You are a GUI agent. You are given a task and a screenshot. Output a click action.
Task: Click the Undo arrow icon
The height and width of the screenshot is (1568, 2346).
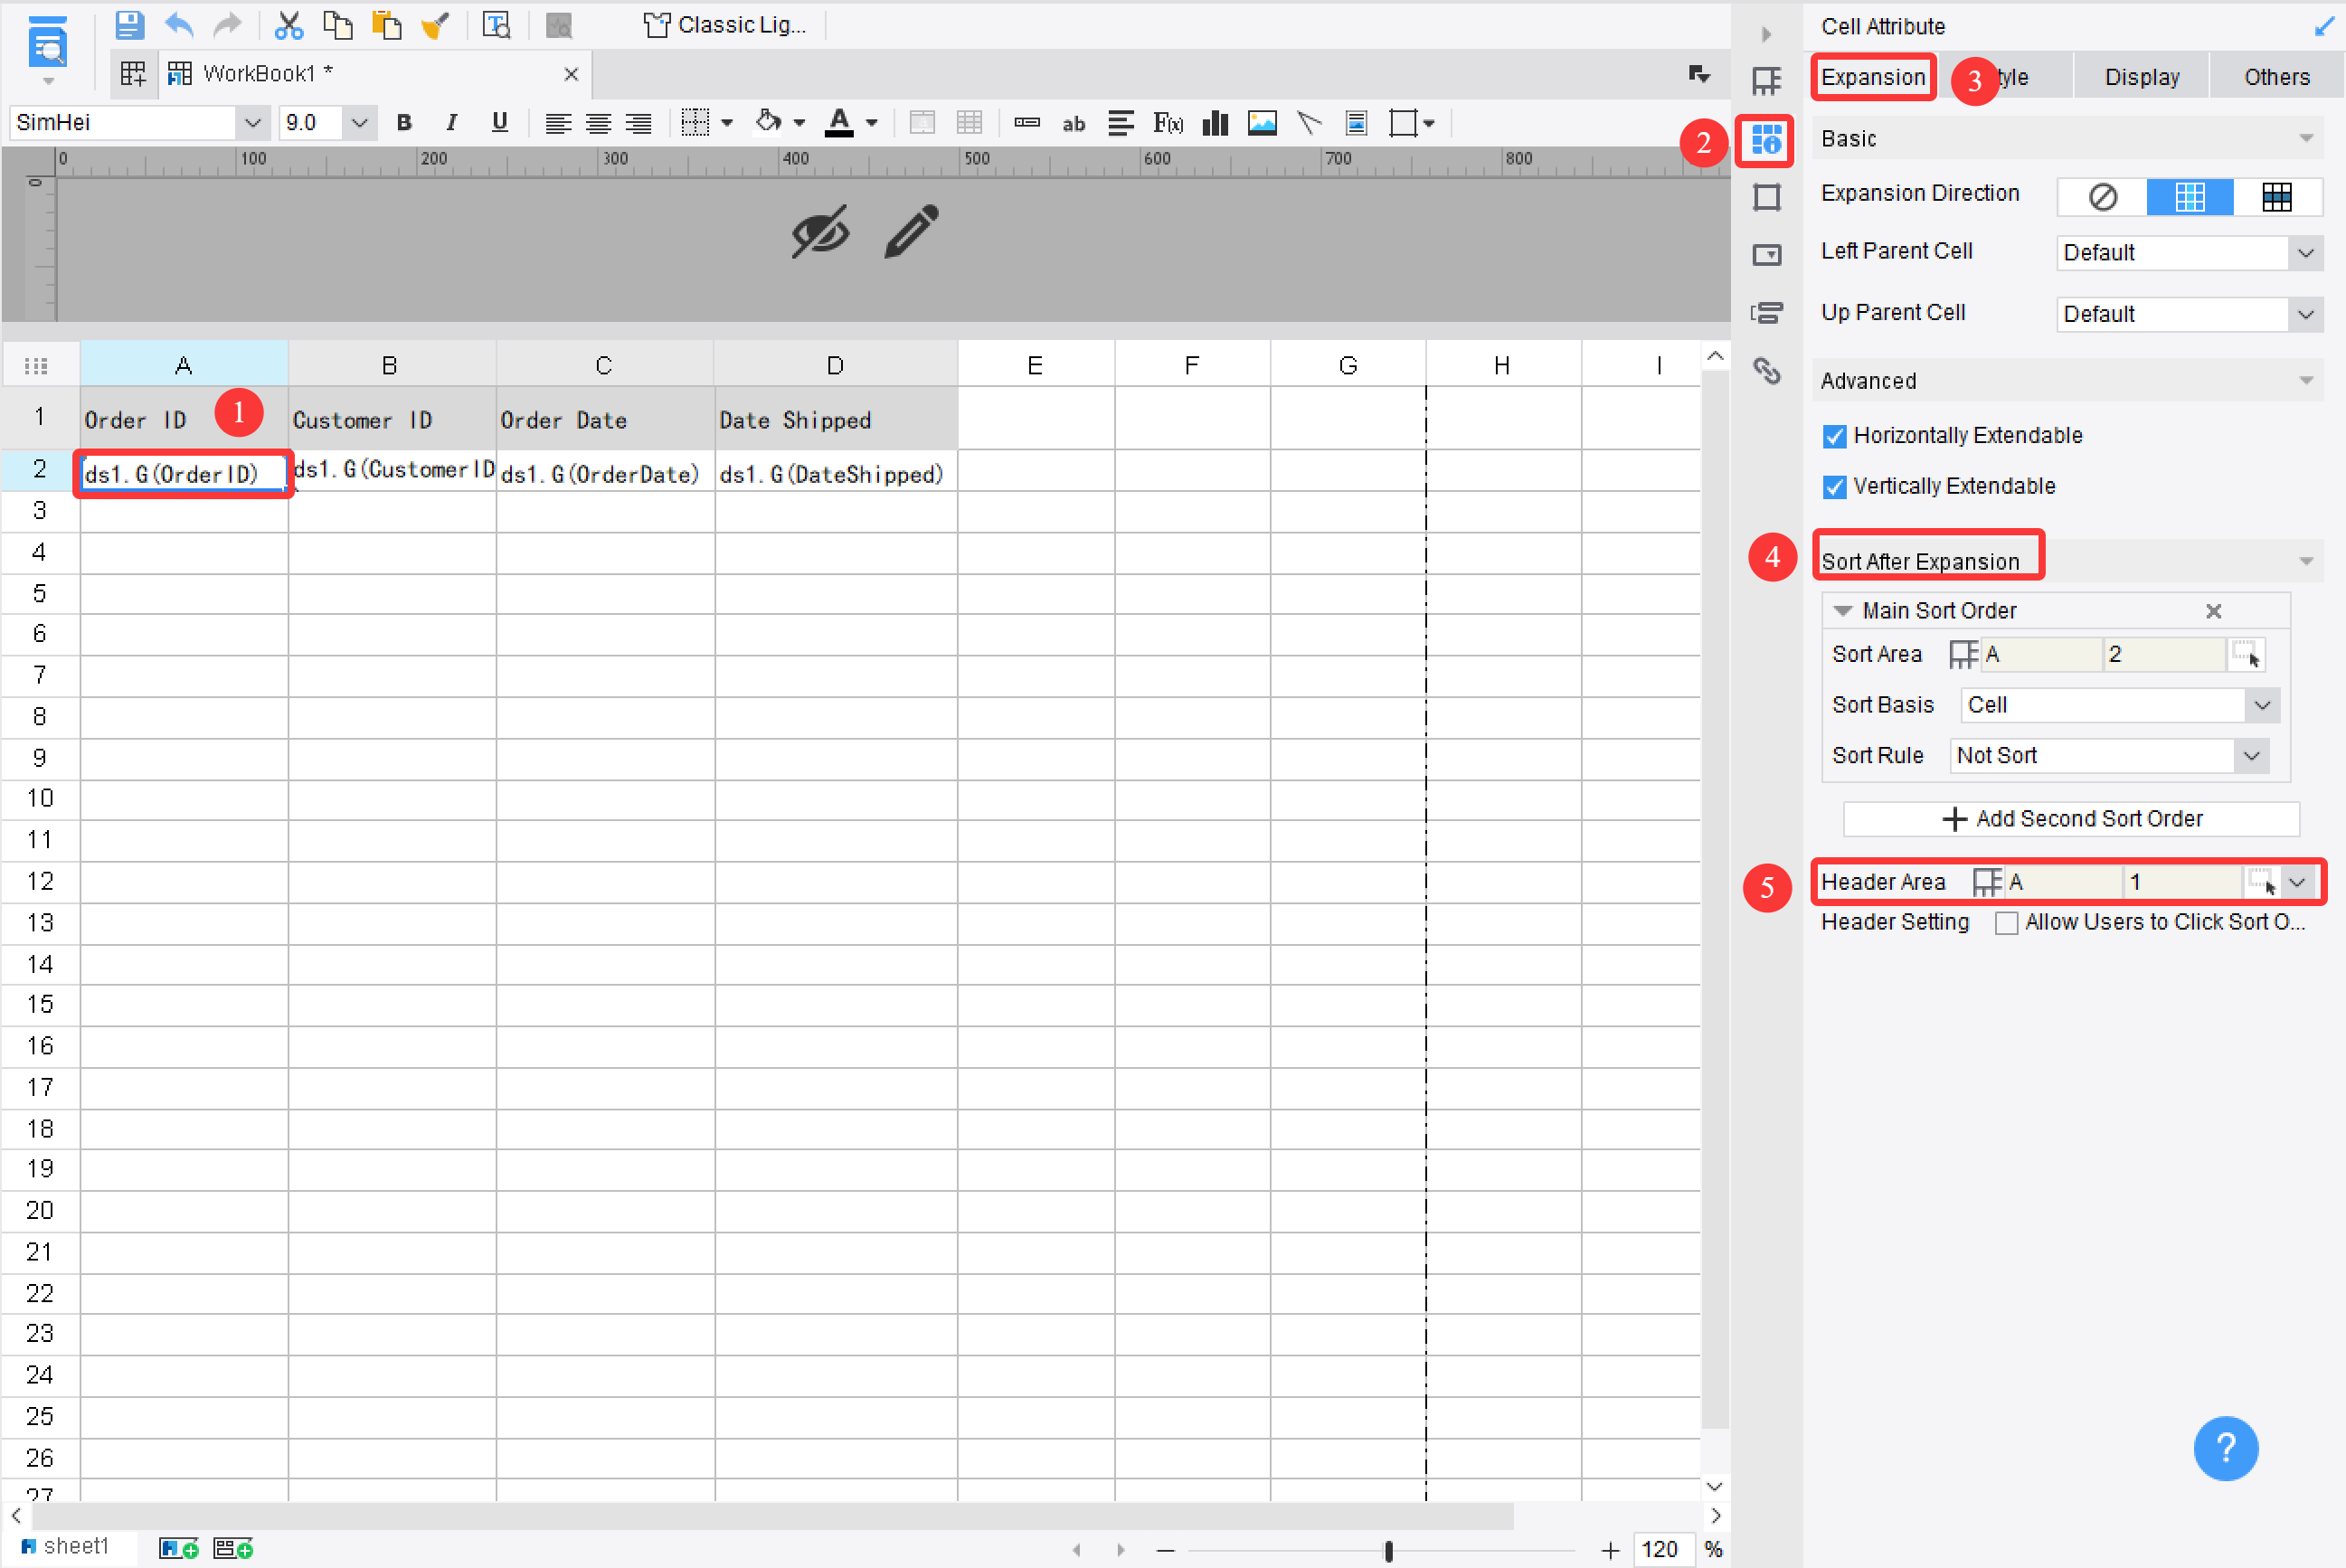point(179,24)
